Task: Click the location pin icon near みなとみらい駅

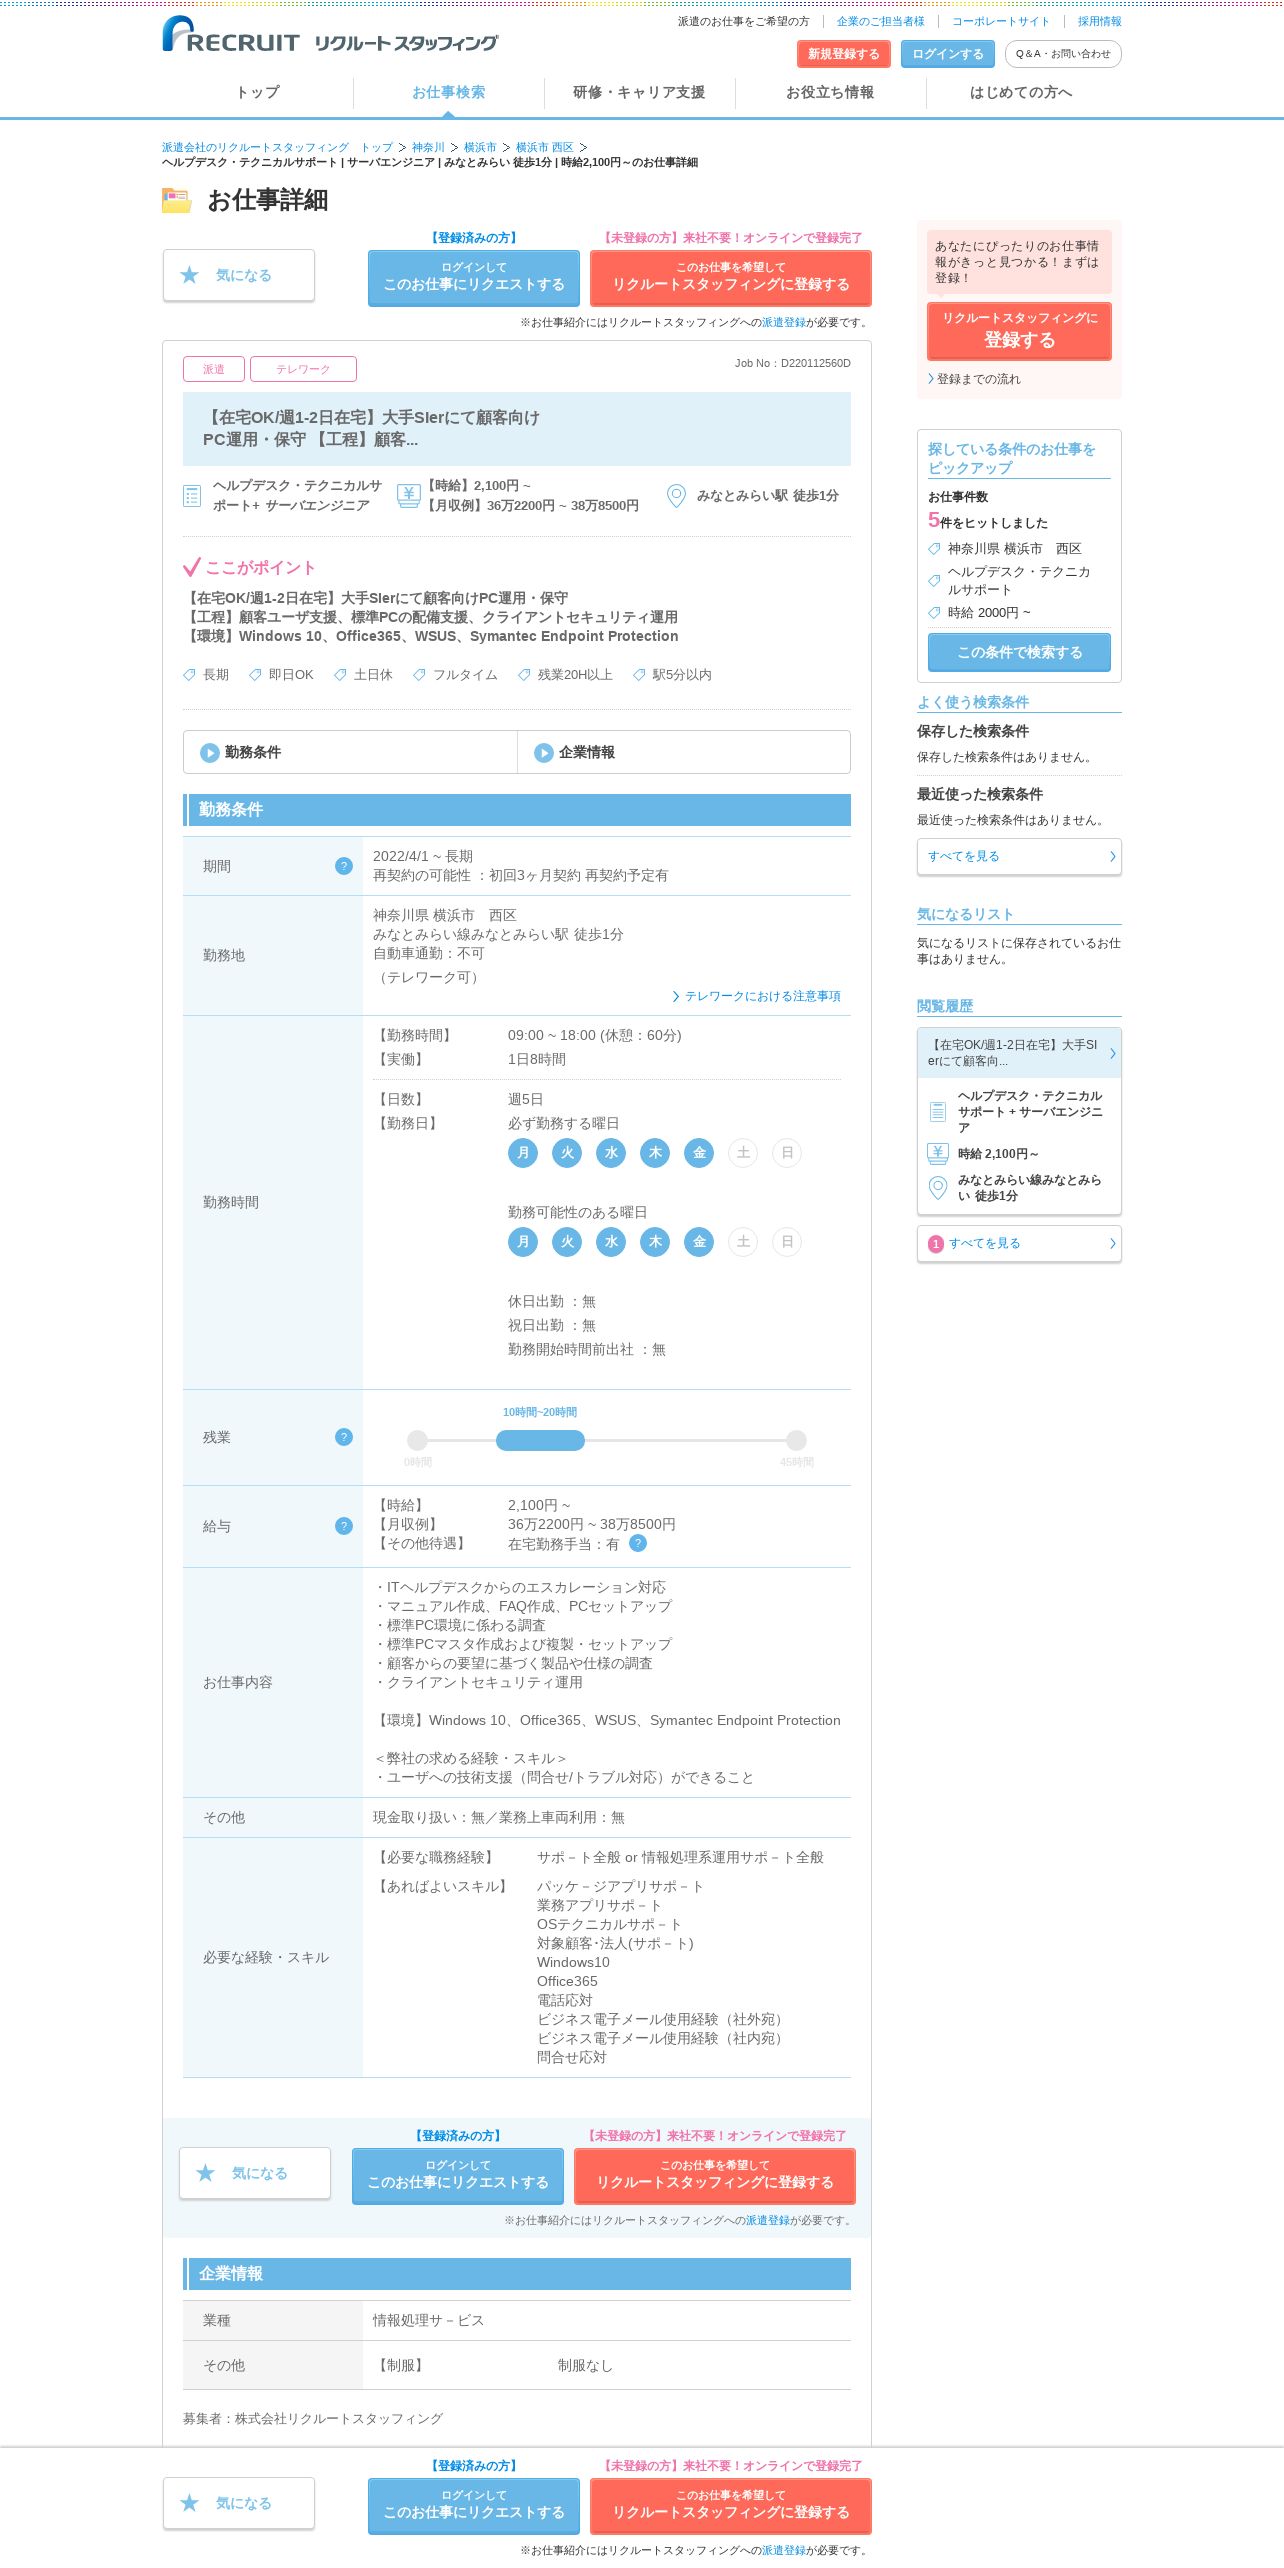Action: click(676, 496)
